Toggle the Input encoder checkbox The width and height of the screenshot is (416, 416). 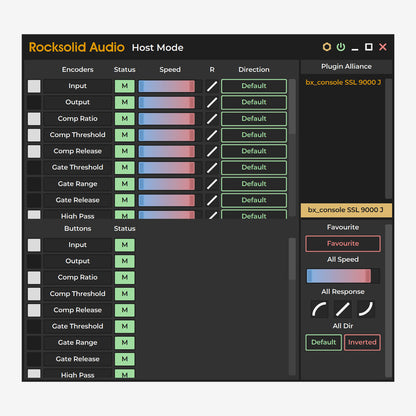pos(34,86)
